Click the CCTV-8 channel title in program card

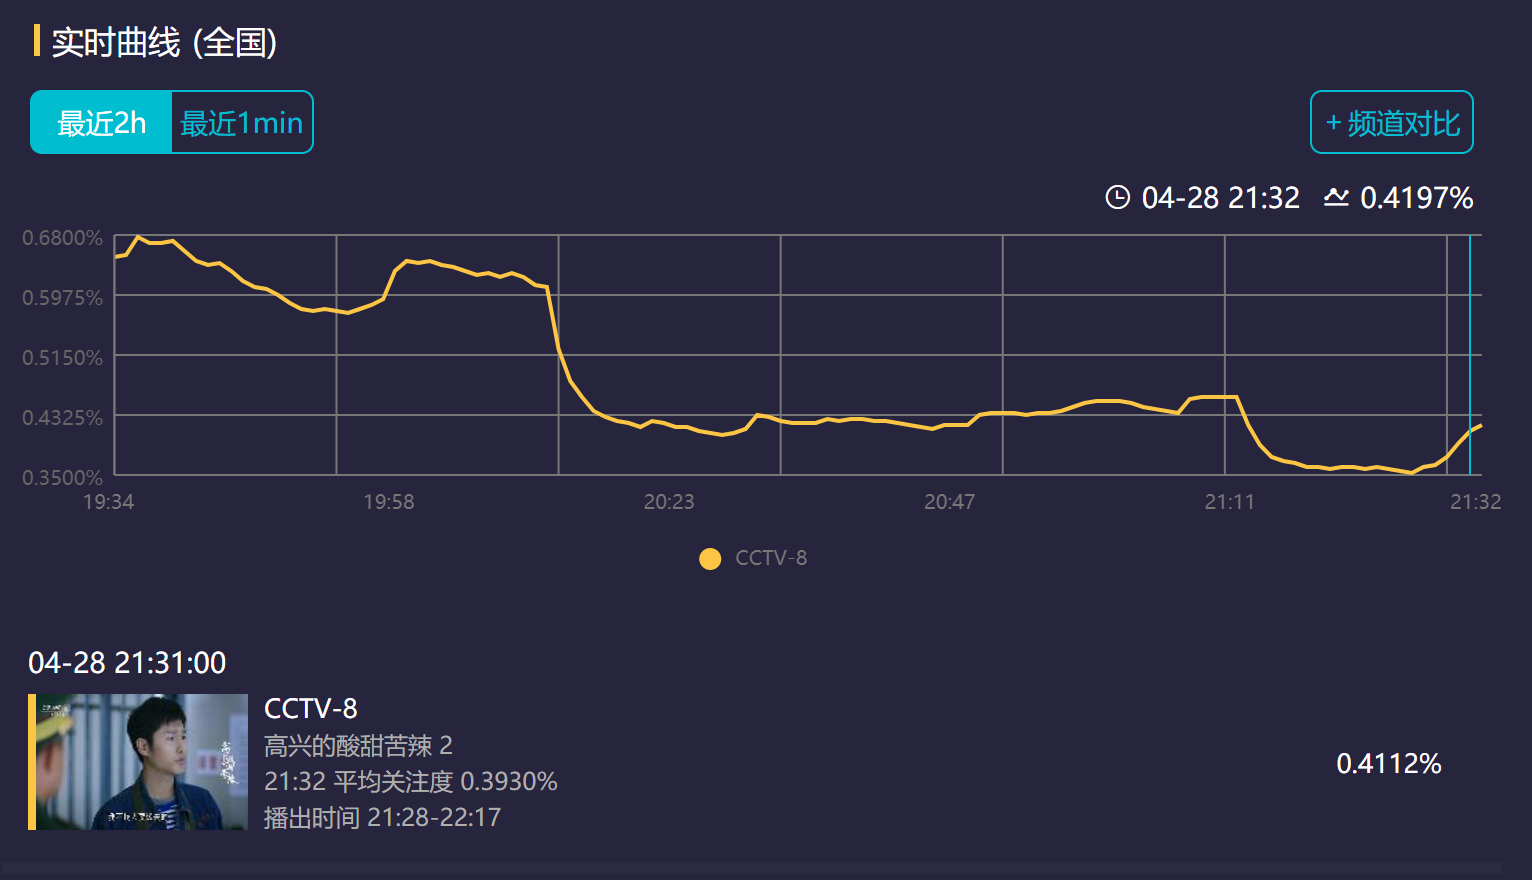(x=311, y=709)
